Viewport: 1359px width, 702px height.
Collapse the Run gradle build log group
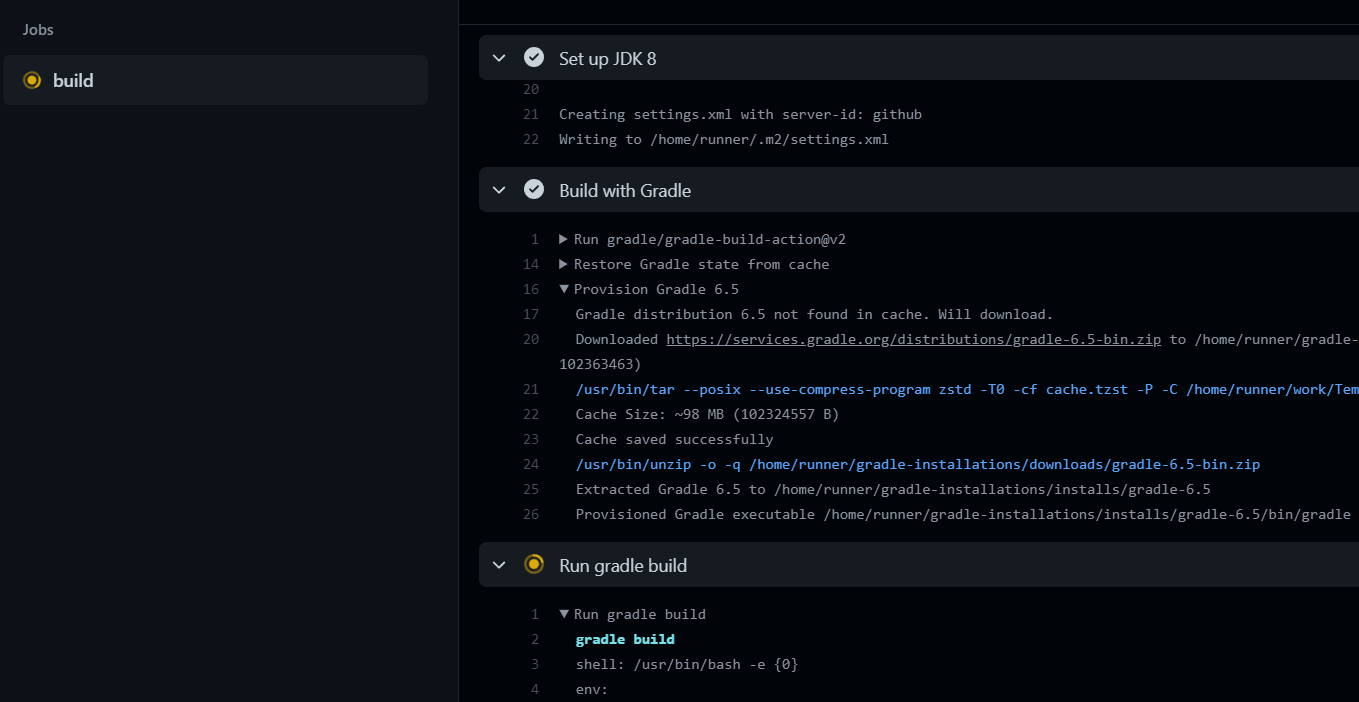pyautogui.click(x=564, y=613)
